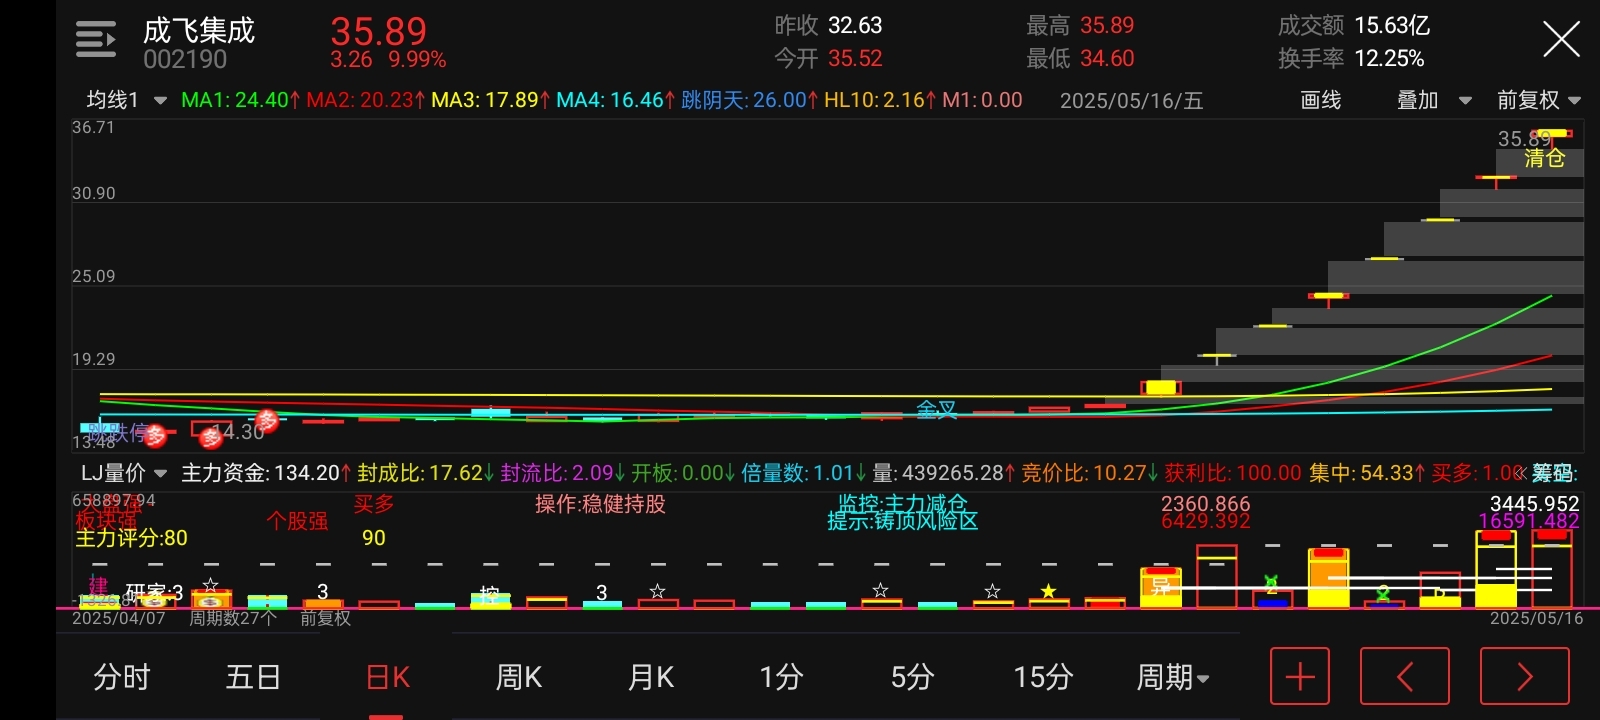Tap the current price 35.89 in header
The height and width of the screenshot is (720, 1600).
click(379, 31)
